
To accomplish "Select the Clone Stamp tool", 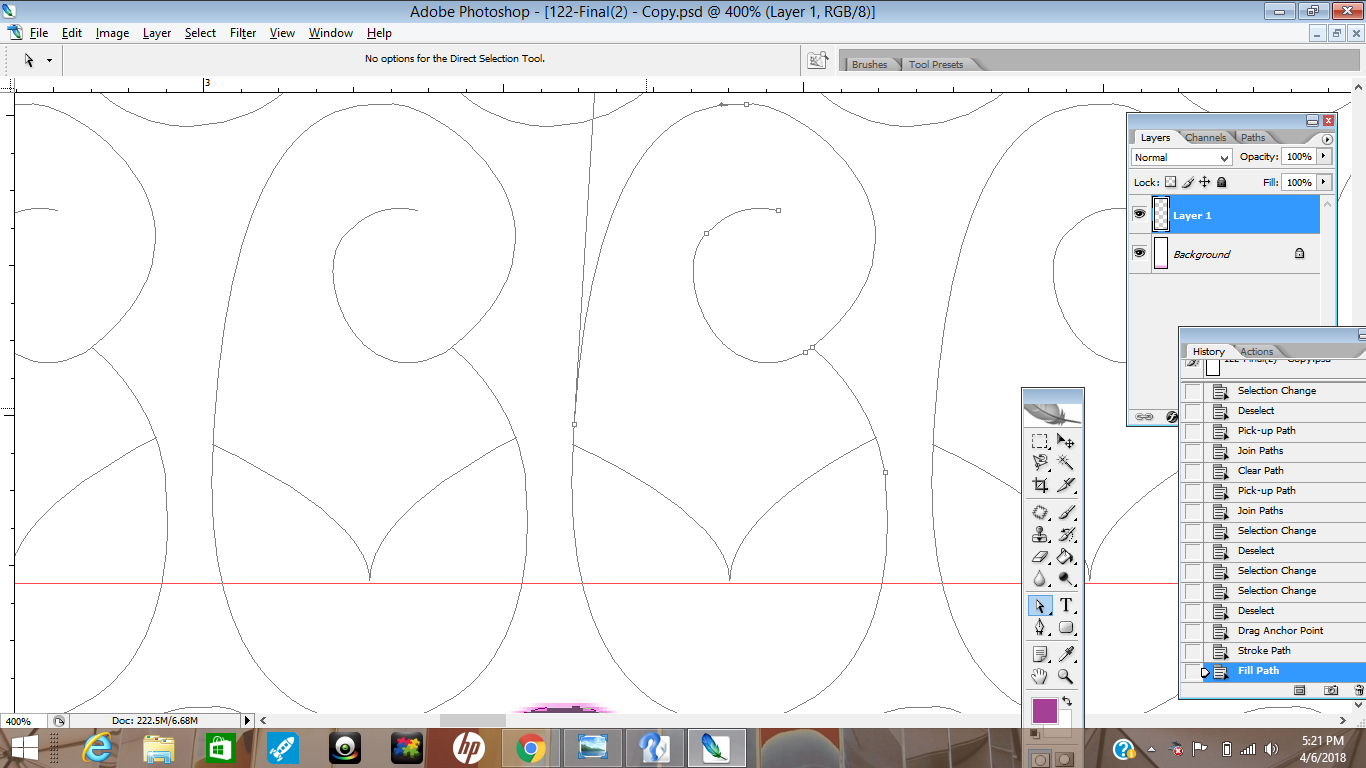I will 1040,534.
